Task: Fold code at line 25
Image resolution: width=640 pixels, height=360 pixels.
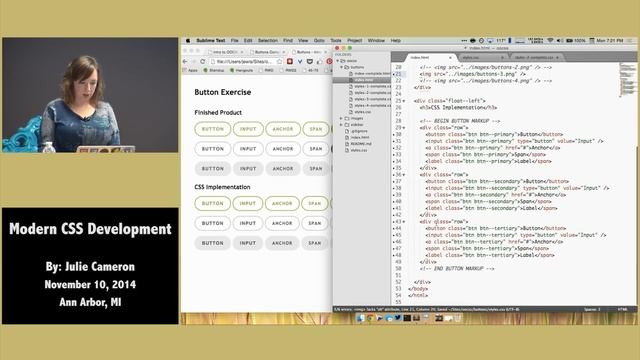Action: coord(404,101)
